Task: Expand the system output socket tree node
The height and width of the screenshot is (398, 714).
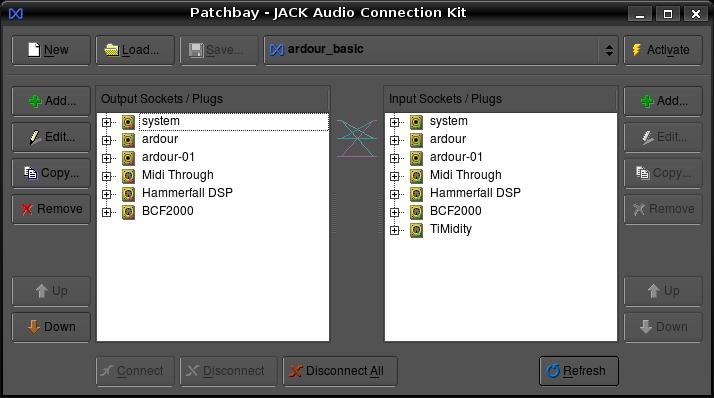Action: (107, 122)
